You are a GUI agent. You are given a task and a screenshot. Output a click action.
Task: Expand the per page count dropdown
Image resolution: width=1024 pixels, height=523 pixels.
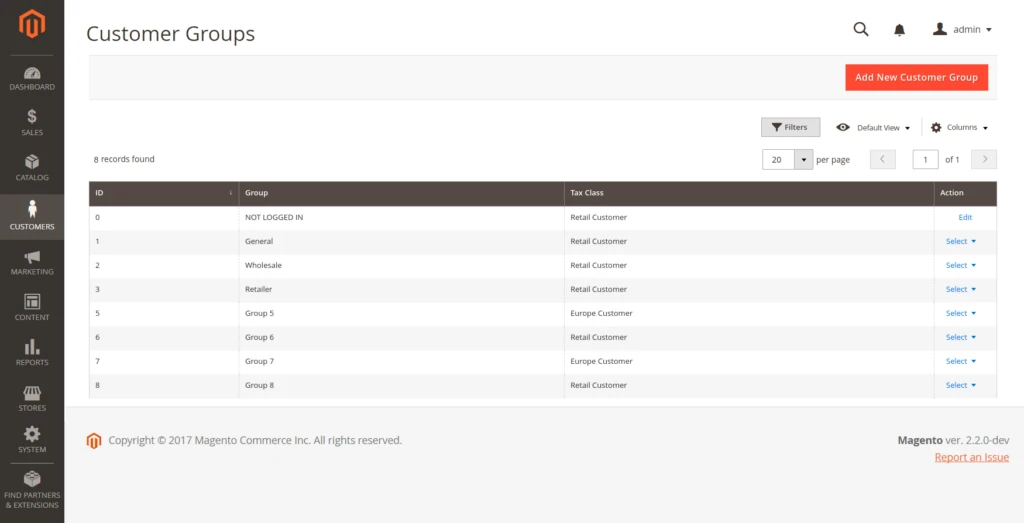tap(804, 160)
